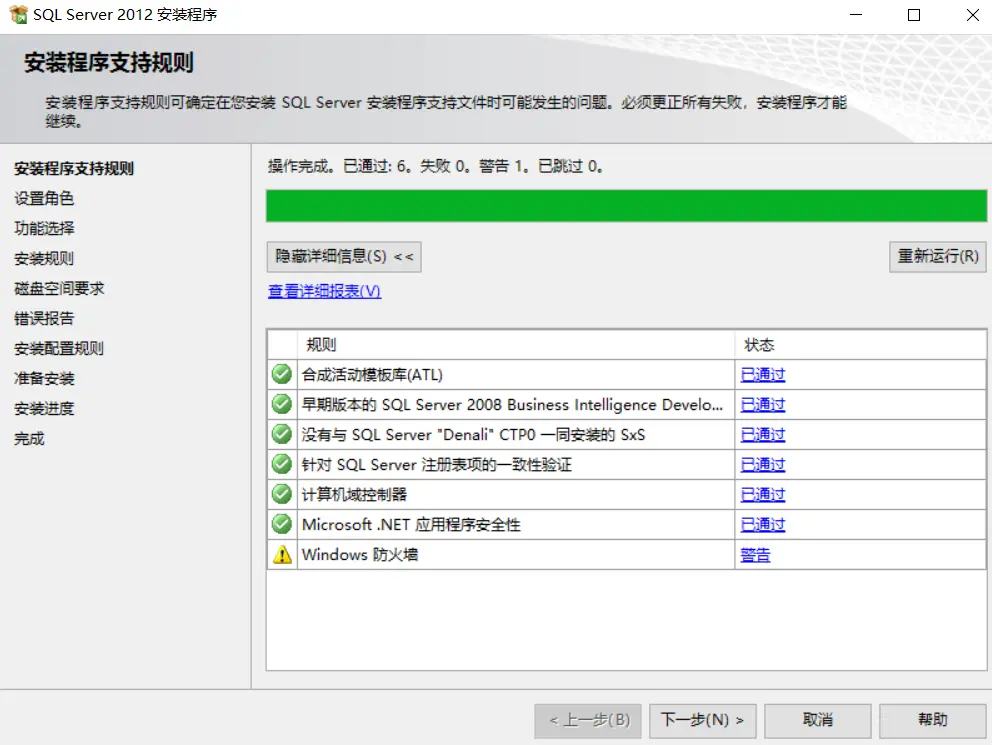Click green check icon for 注册表项的一致性验证 row

point(282,464)
